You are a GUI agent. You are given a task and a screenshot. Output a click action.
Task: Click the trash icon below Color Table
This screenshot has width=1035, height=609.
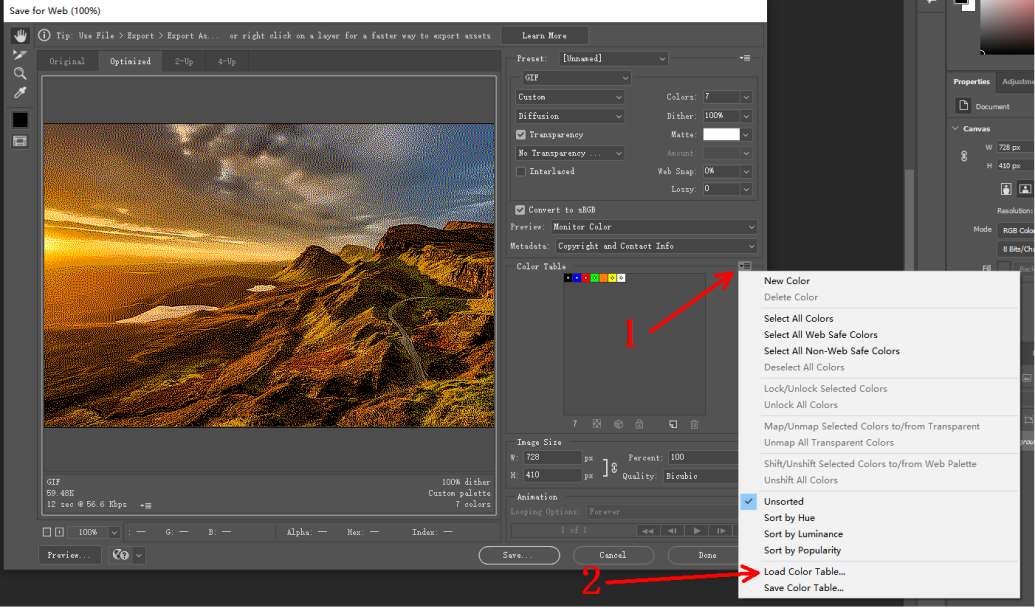[695, 424]
